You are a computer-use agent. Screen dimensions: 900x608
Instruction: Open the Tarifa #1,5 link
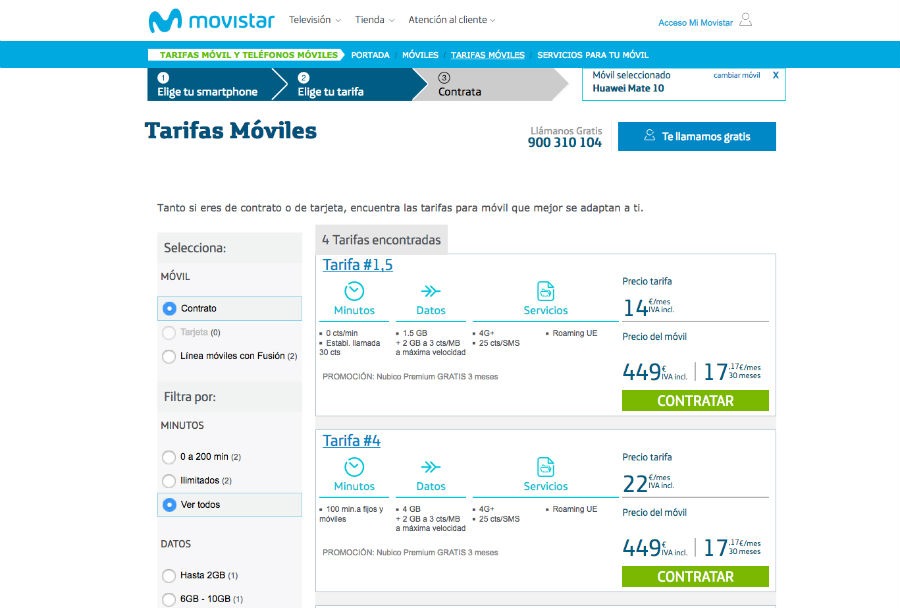pos(358,265)
